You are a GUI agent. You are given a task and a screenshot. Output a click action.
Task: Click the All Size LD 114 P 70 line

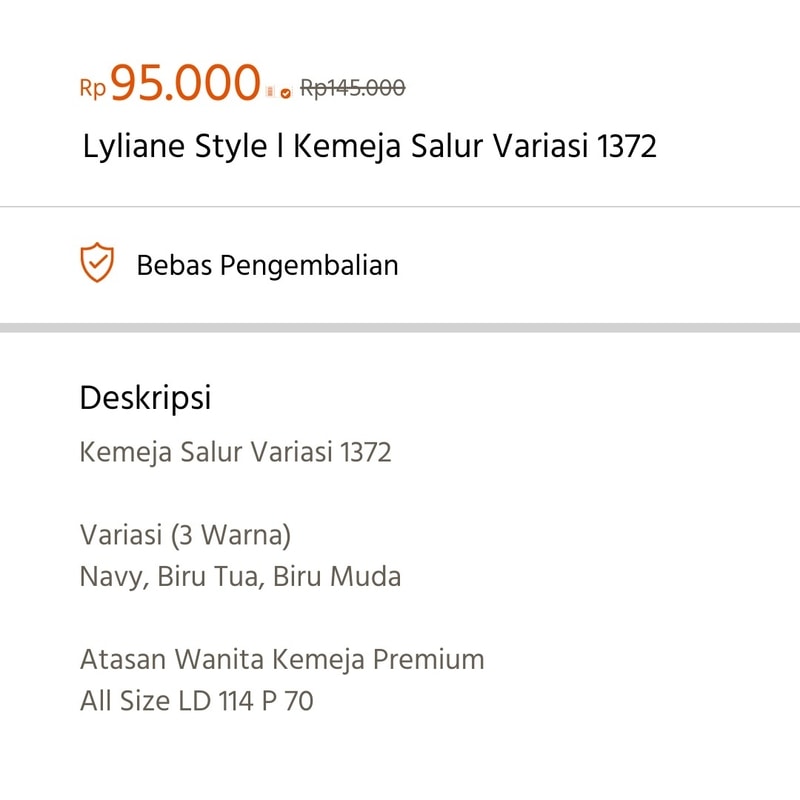pos(197,701)
